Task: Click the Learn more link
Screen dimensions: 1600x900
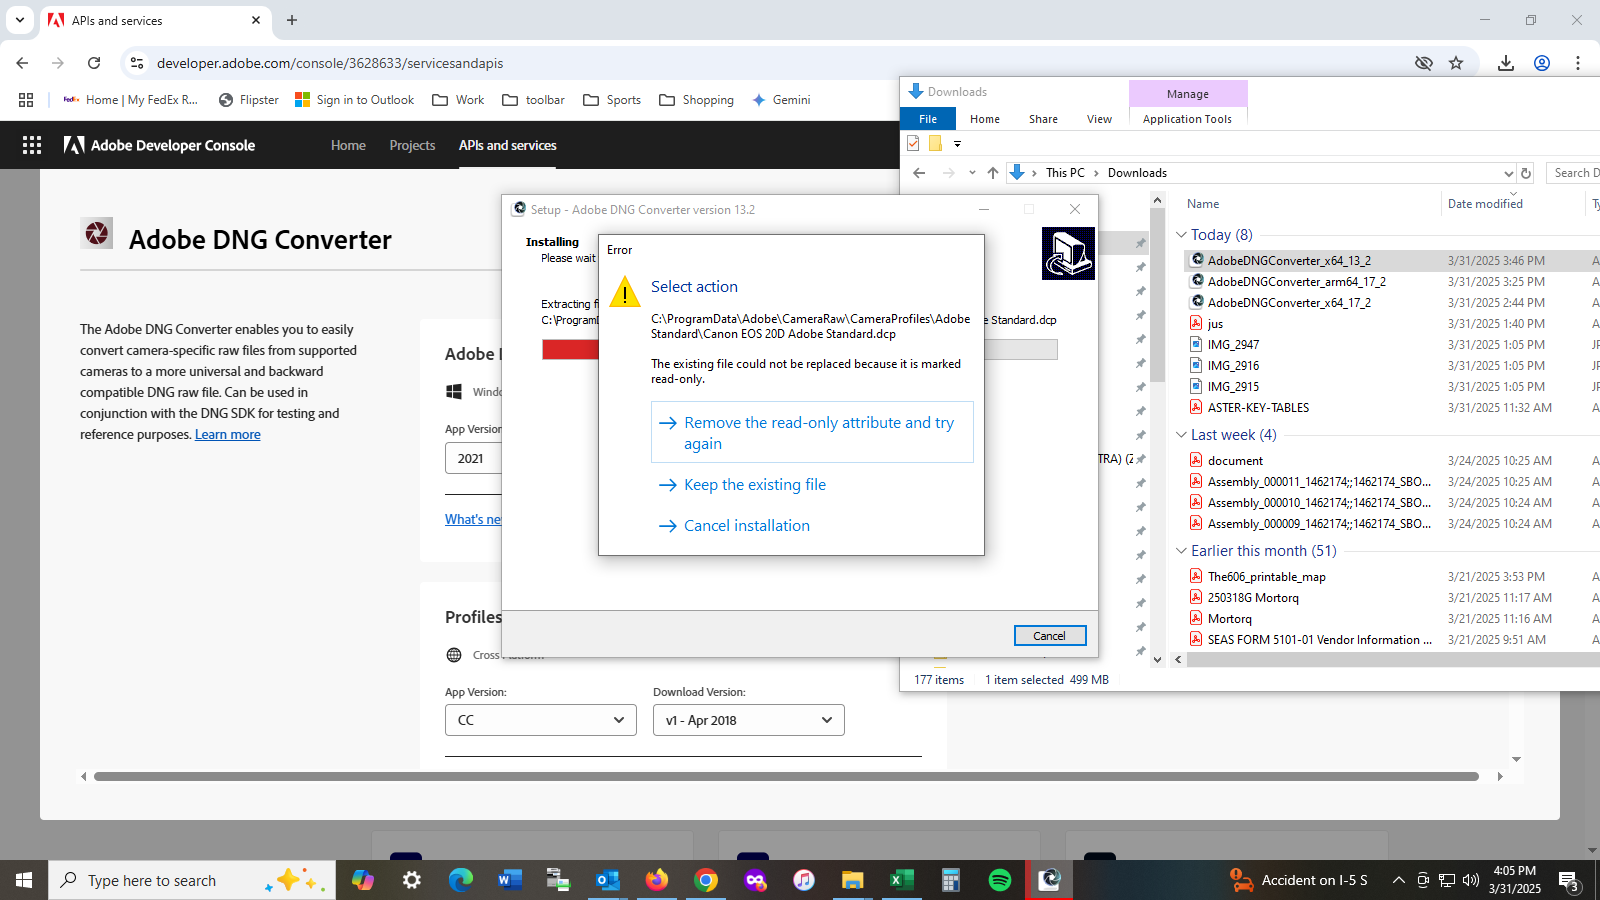Action: coord(227,434)
